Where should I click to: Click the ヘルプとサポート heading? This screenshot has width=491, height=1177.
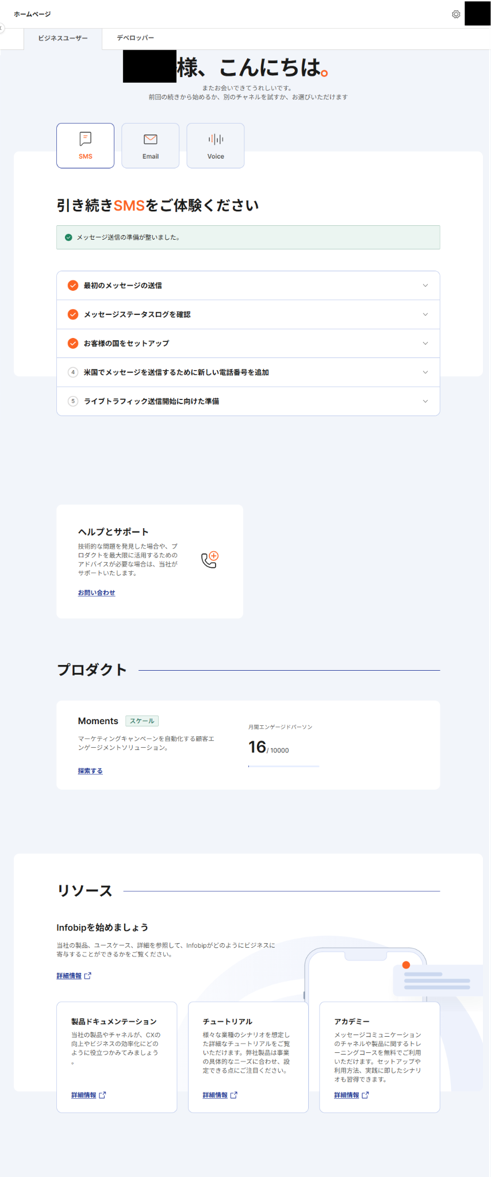pos(113,531)
